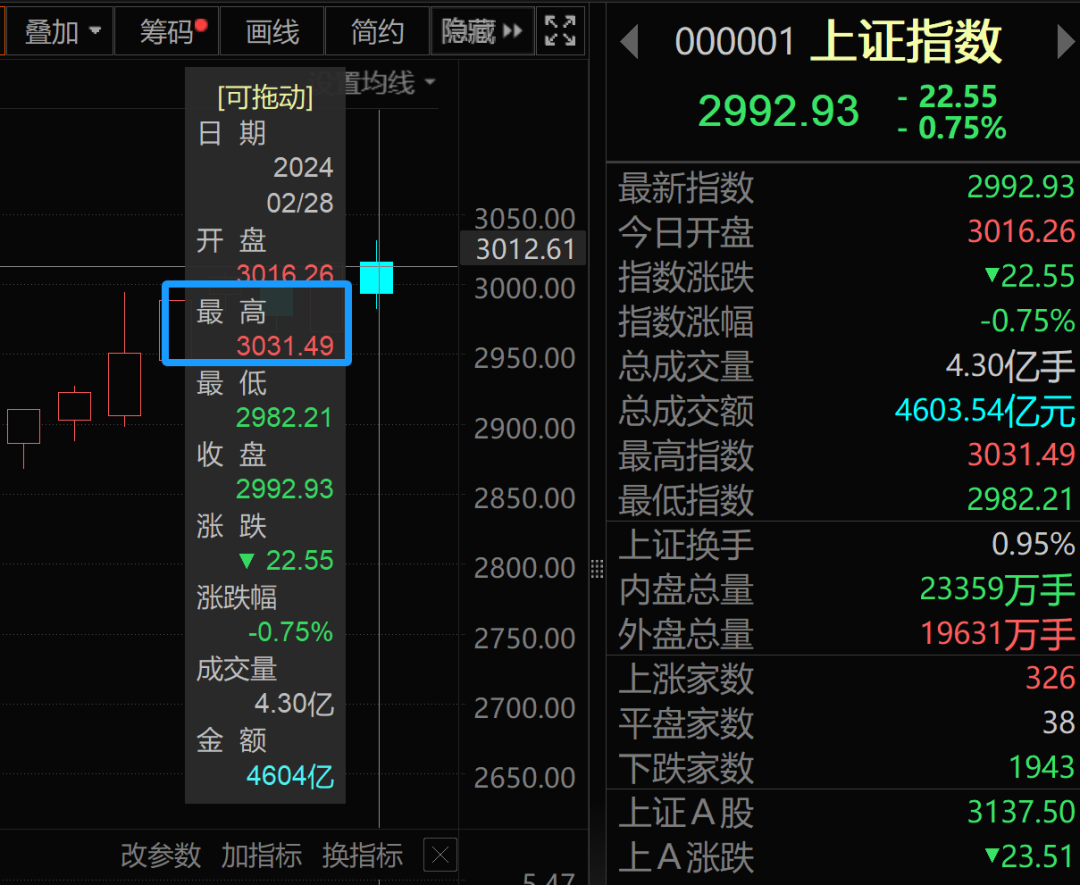This screenshot has width=1080, height=885.
Task: Click 上涨家数 value 326
Action: click(1050, 678)
